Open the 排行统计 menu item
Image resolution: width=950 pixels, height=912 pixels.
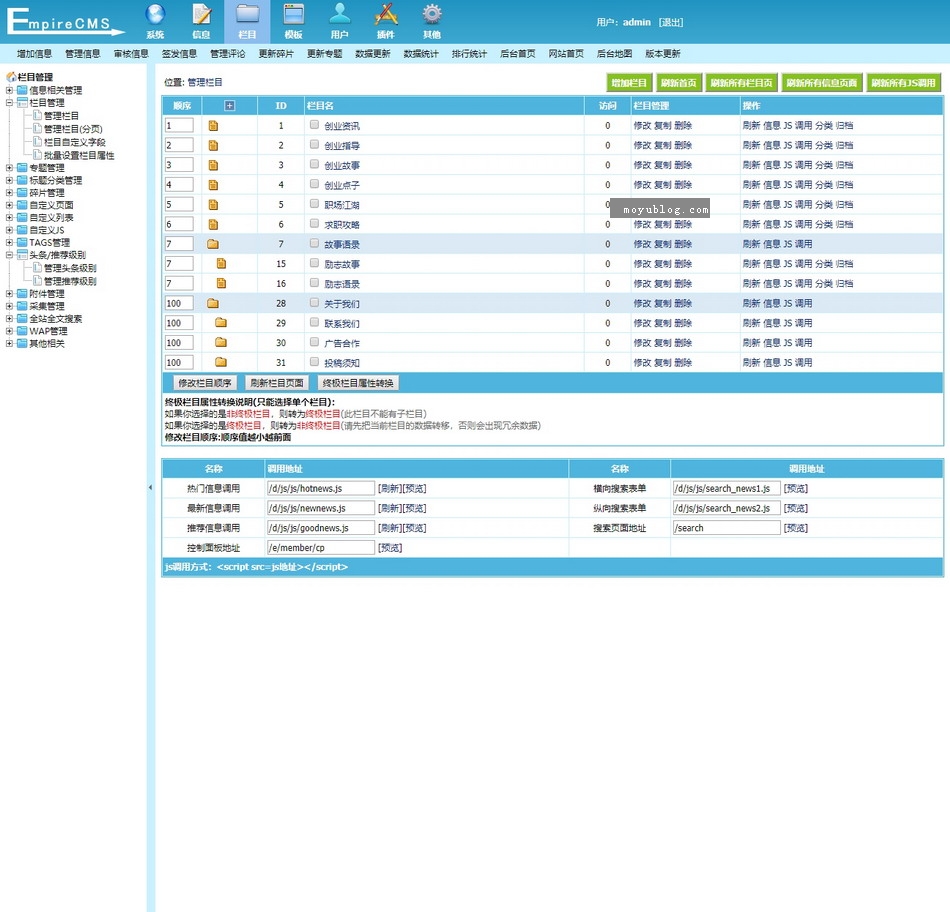pos(470,54)
